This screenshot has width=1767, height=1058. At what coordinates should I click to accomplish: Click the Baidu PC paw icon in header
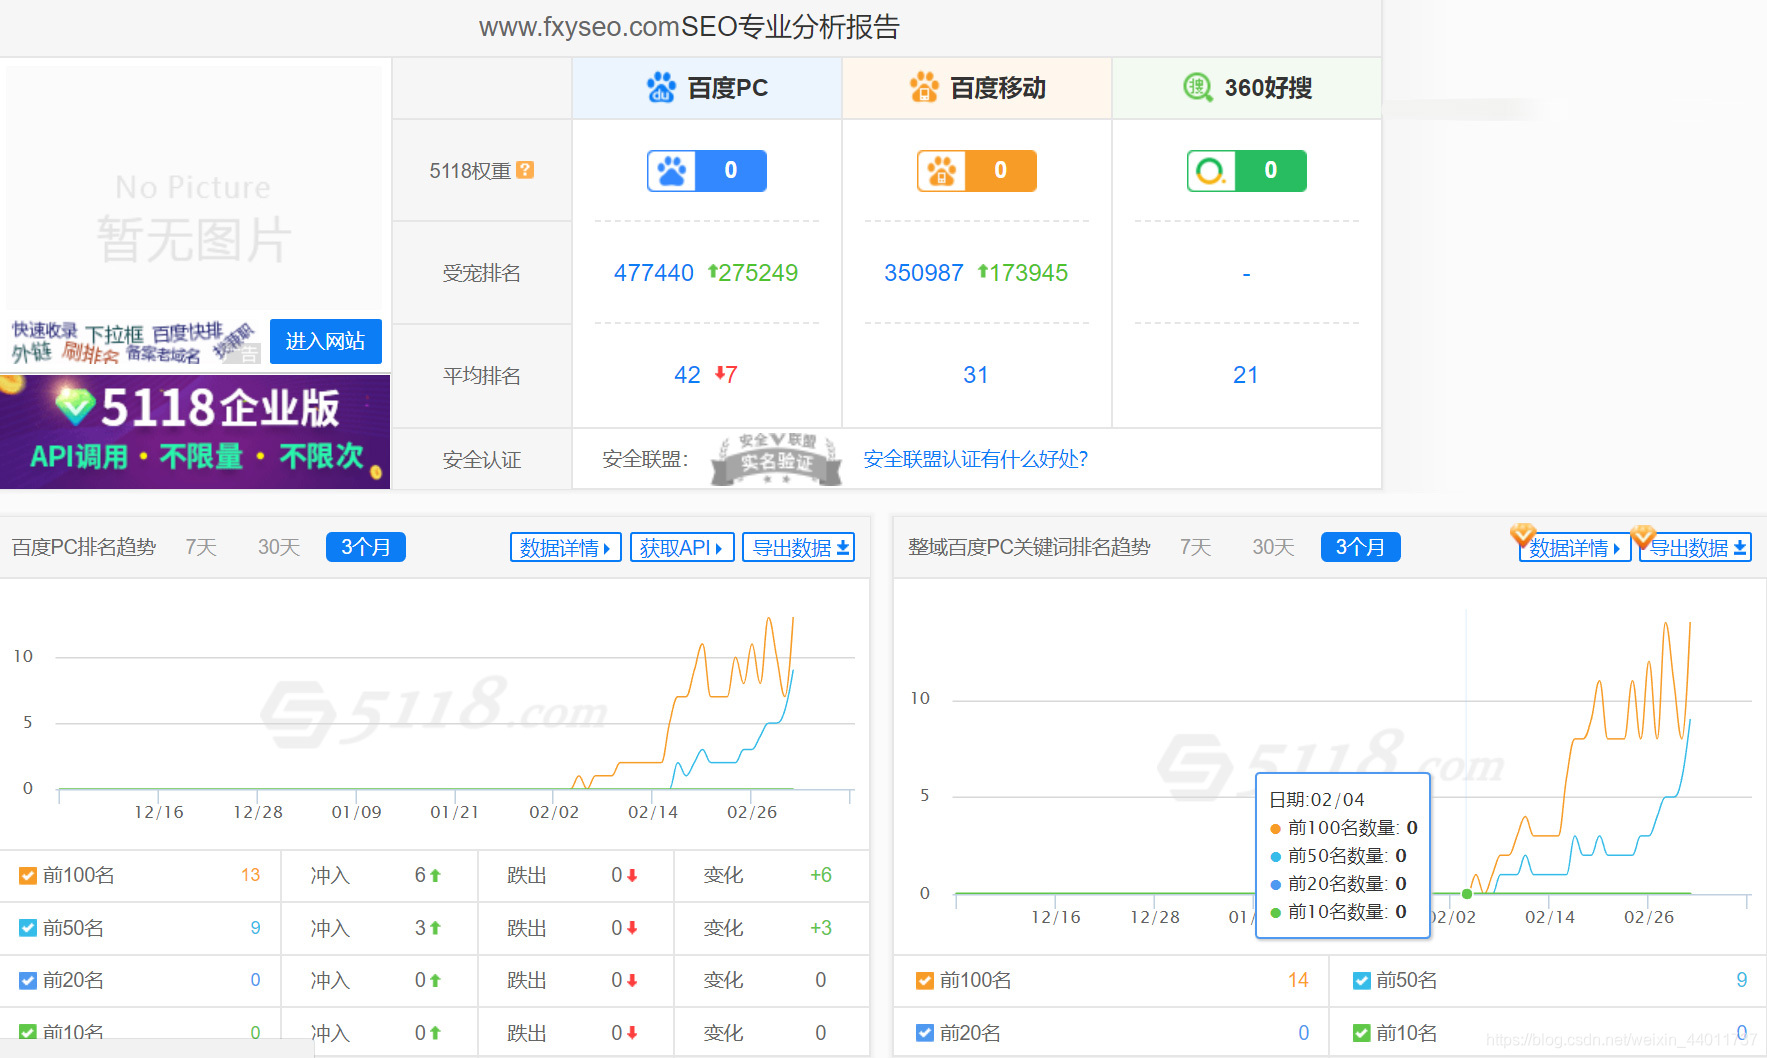point(661,88)
